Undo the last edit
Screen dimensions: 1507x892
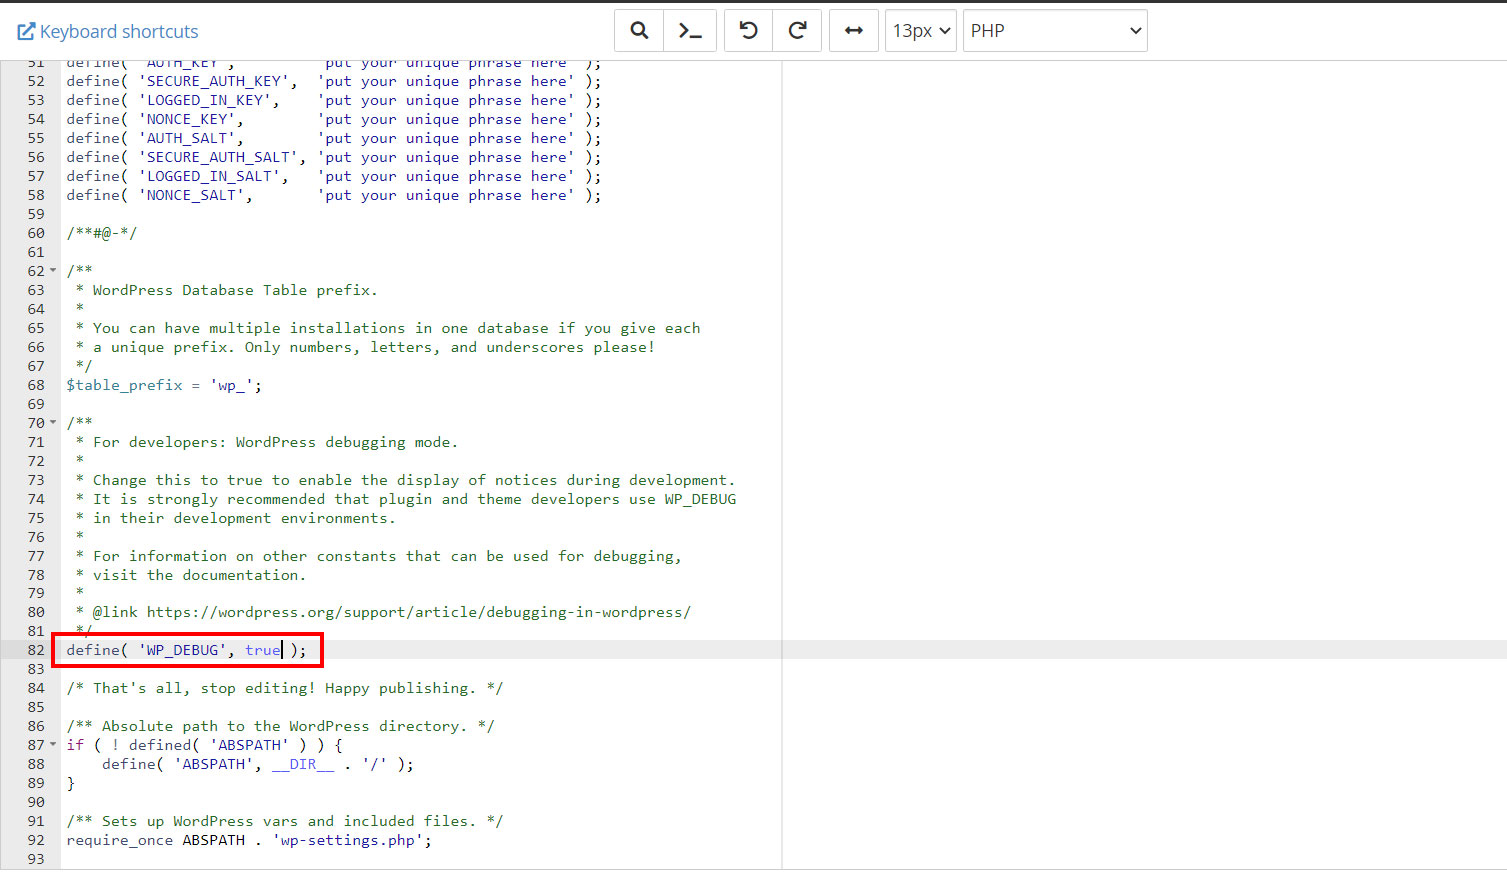point(748,30)
